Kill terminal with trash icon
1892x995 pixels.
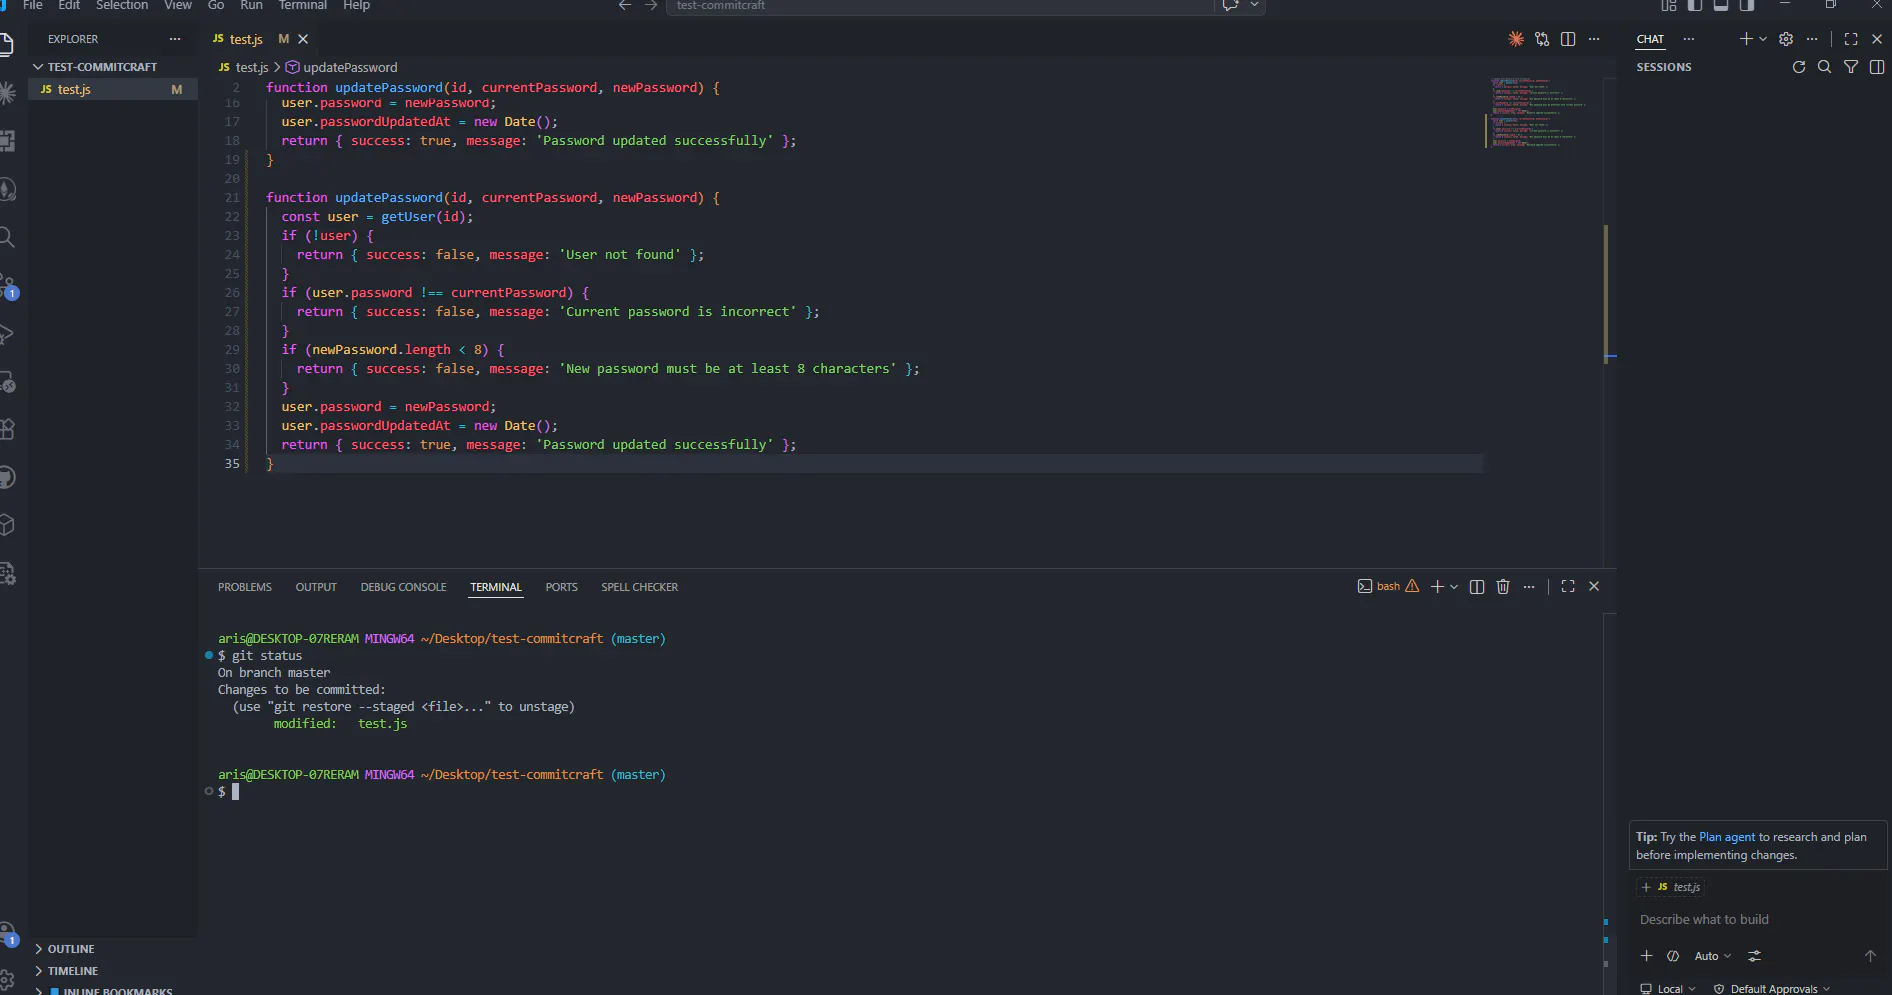tap(1503, 587)
